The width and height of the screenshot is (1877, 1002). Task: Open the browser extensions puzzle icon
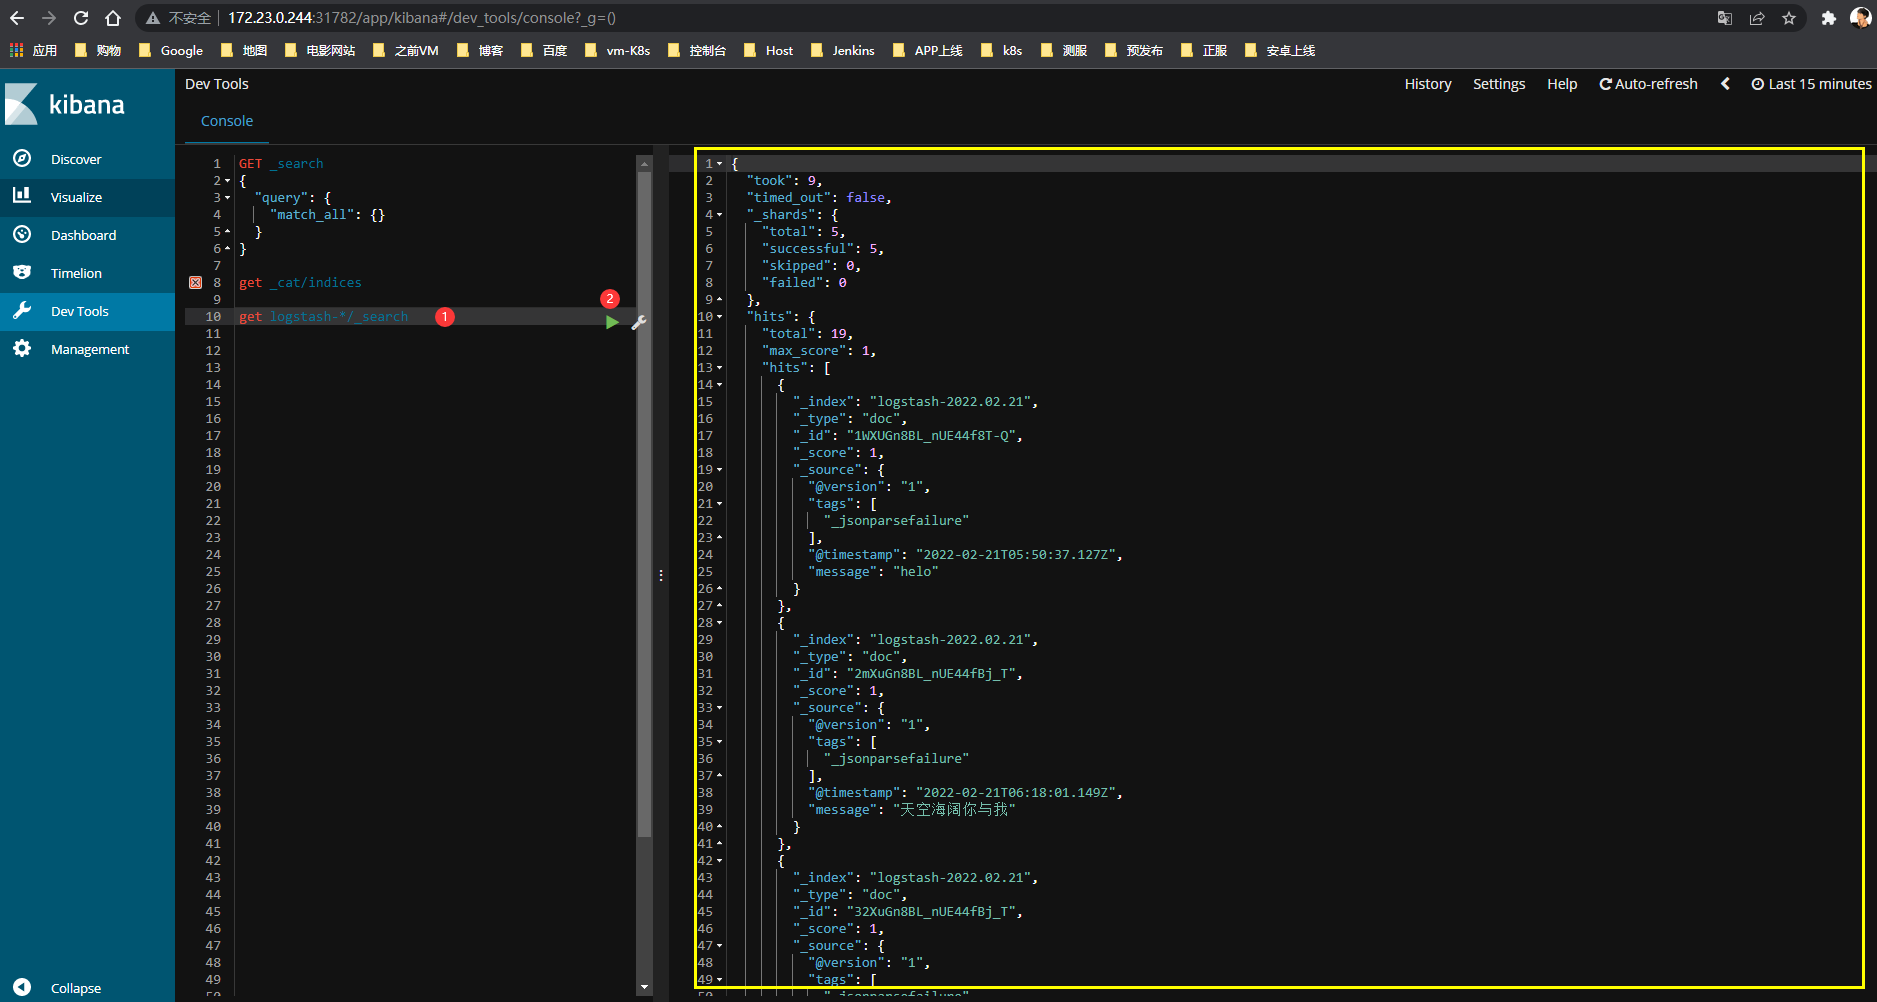[x=1829, y=18]
